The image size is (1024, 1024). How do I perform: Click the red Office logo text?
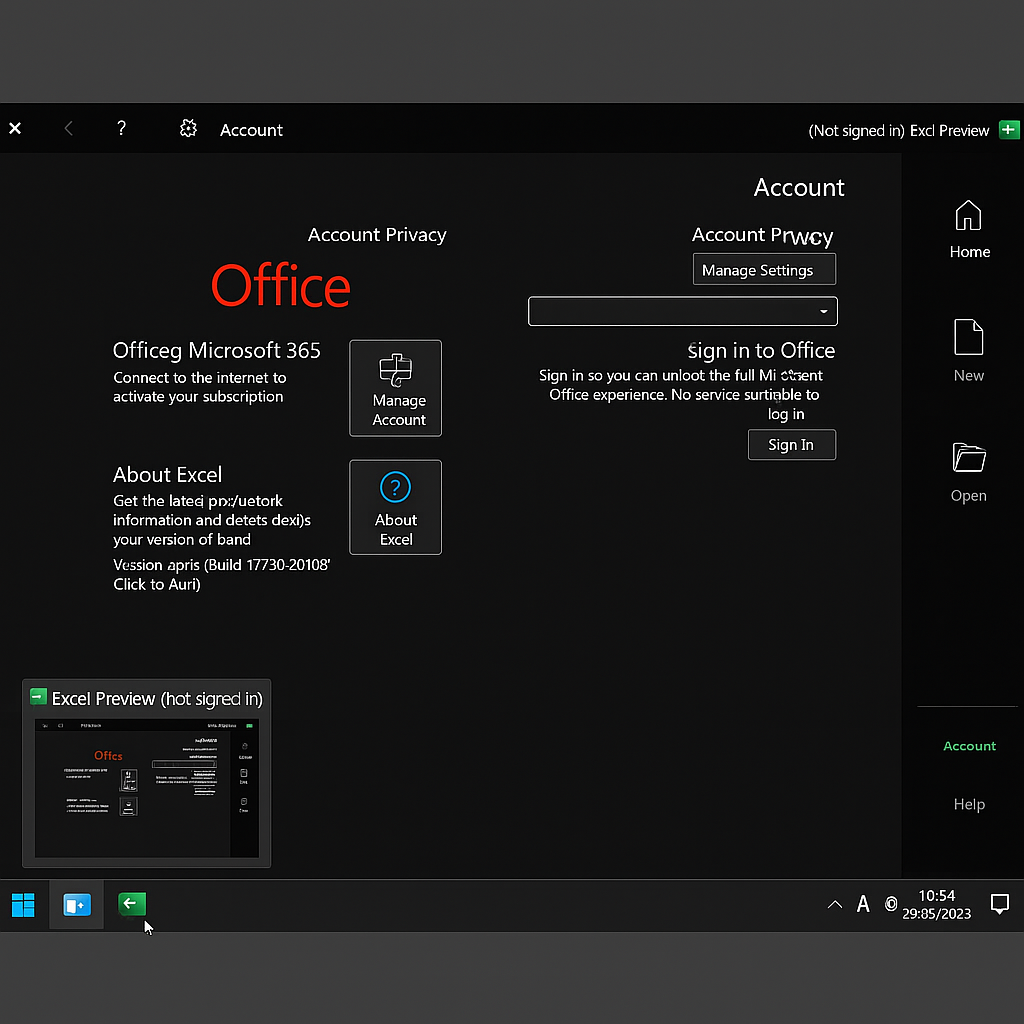coord(281,286)
